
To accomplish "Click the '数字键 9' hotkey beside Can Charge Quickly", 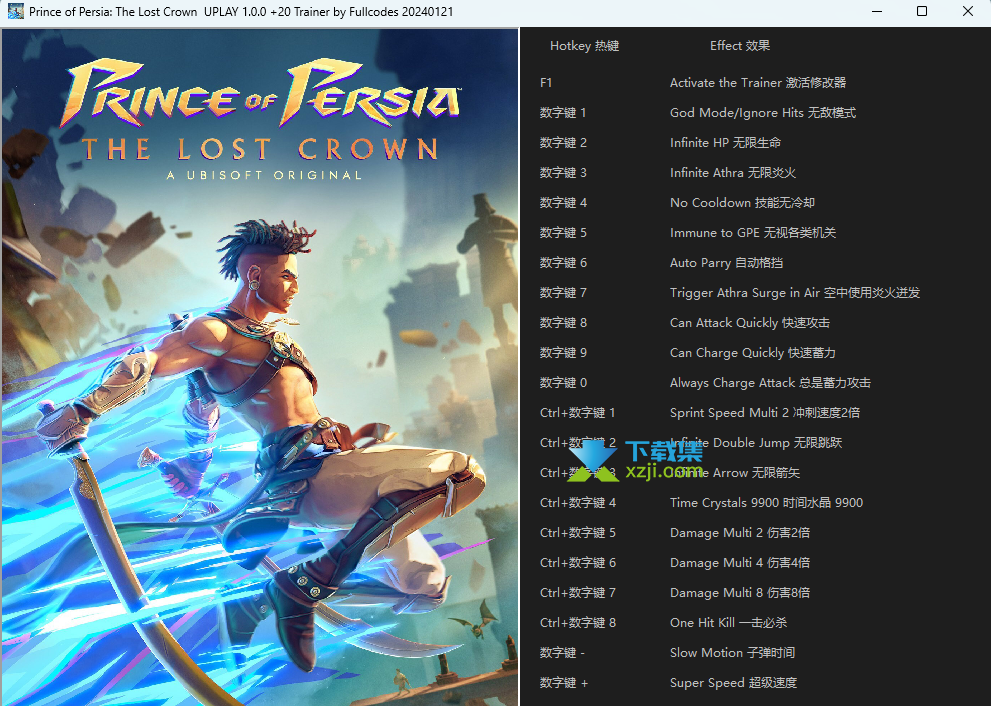I will [x=563, y=353].
